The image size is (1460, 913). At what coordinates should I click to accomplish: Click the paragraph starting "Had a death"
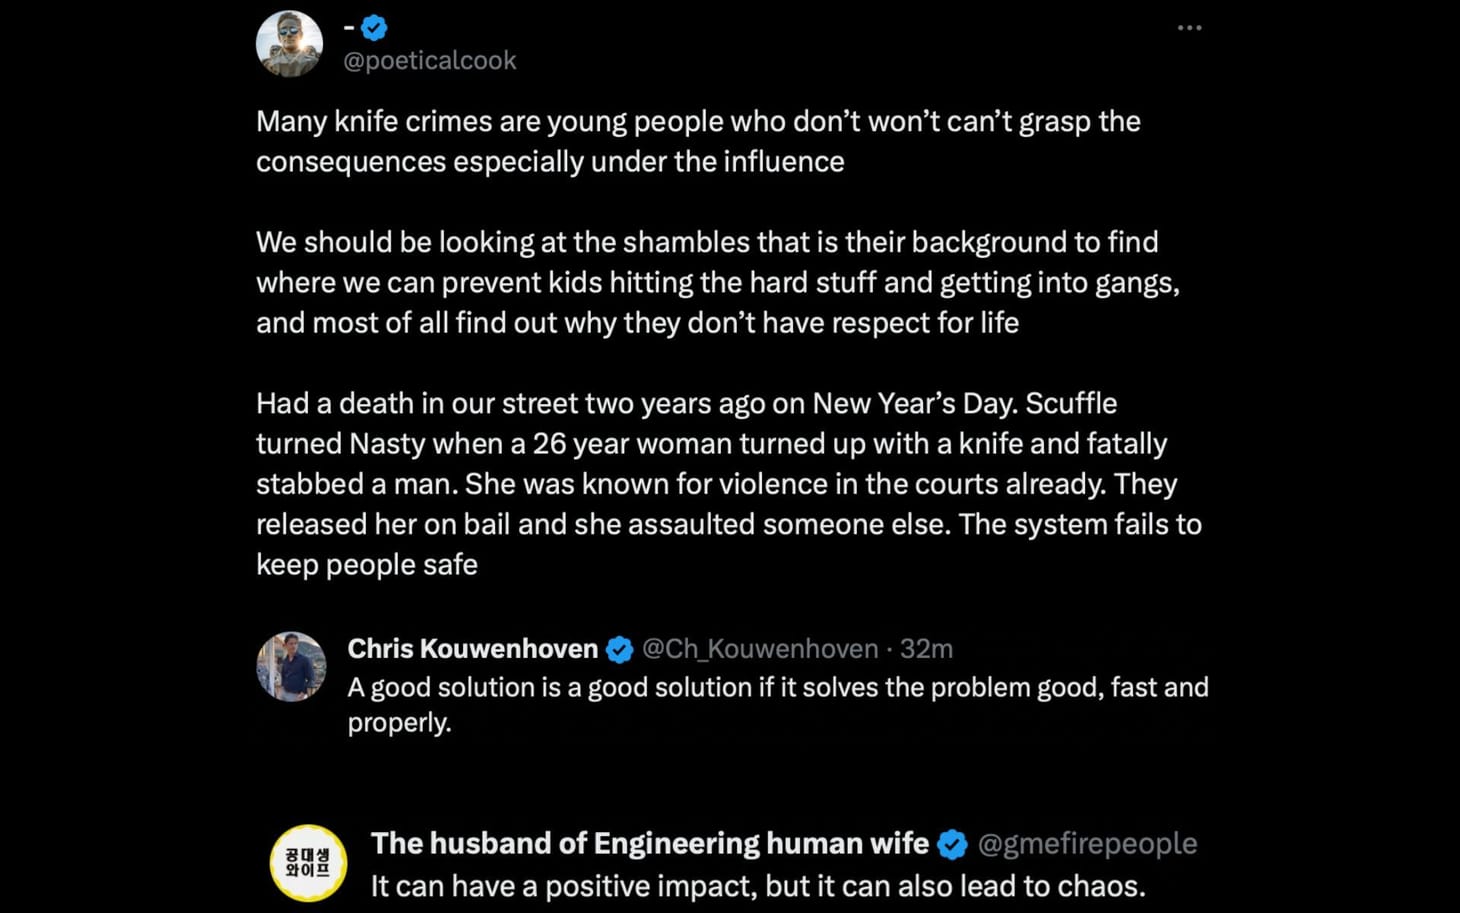coord(728,484)
